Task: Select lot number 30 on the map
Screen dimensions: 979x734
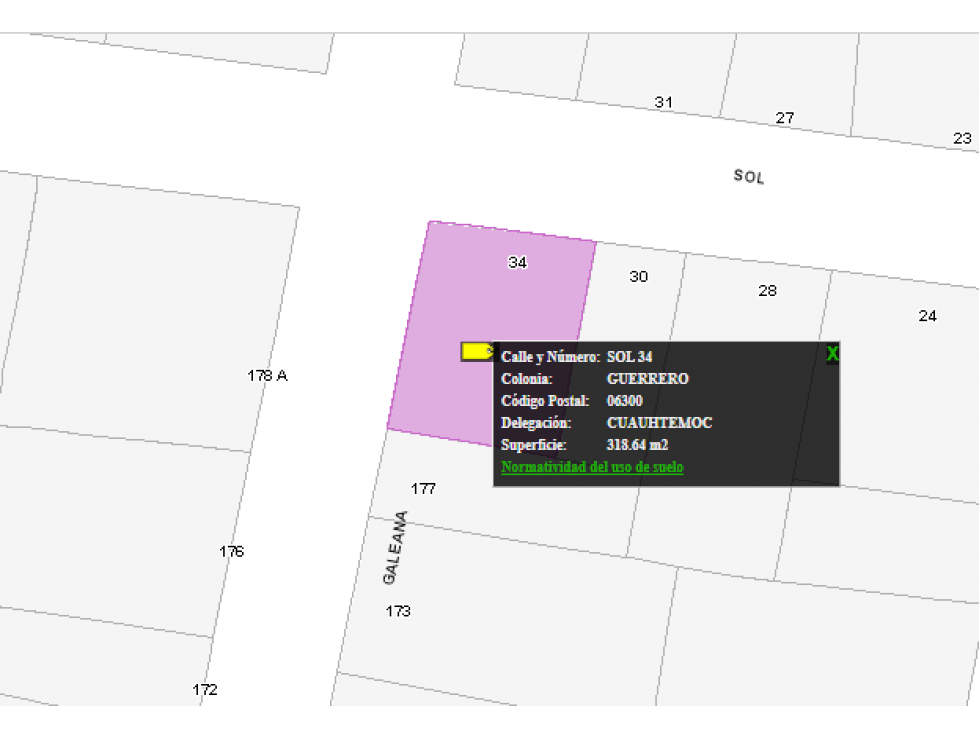Action: tap(638, 276)
